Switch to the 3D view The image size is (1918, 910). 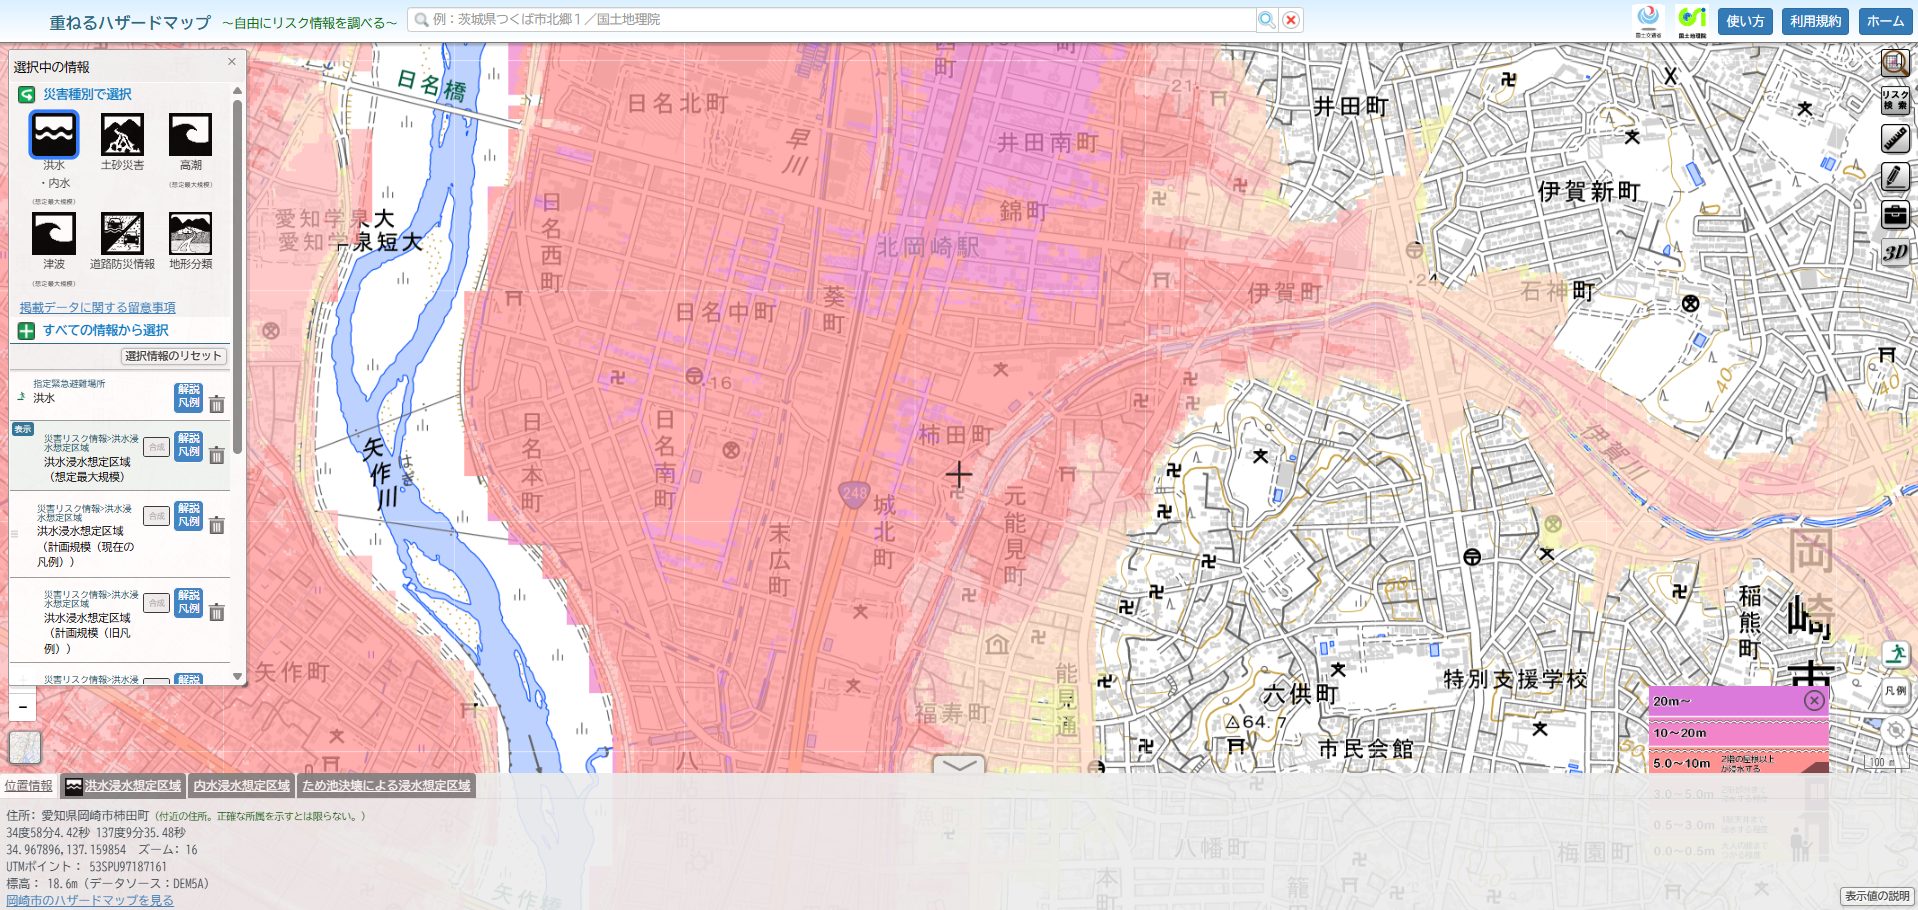[1895, 252]
